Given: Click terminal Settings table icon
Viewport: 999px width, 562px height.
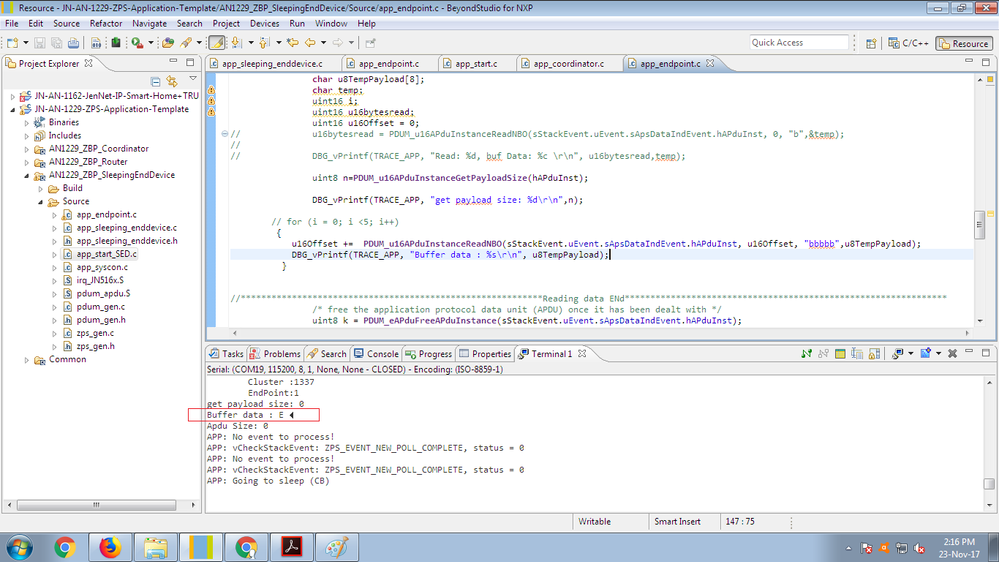Looking at the screenshot, I should point(840,354).
